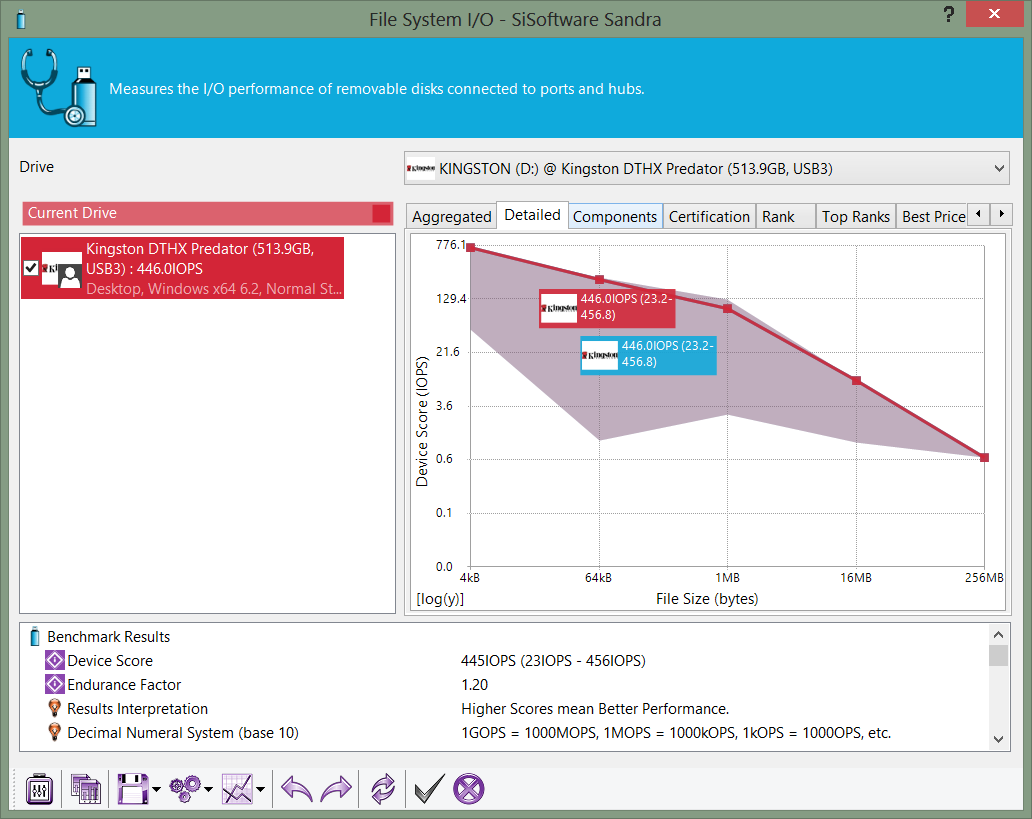The height and width of the screenshot is (819, 1032).
Task: Select the Kingston DTHX Predator drive entry
Action: [x=182, y=268]
